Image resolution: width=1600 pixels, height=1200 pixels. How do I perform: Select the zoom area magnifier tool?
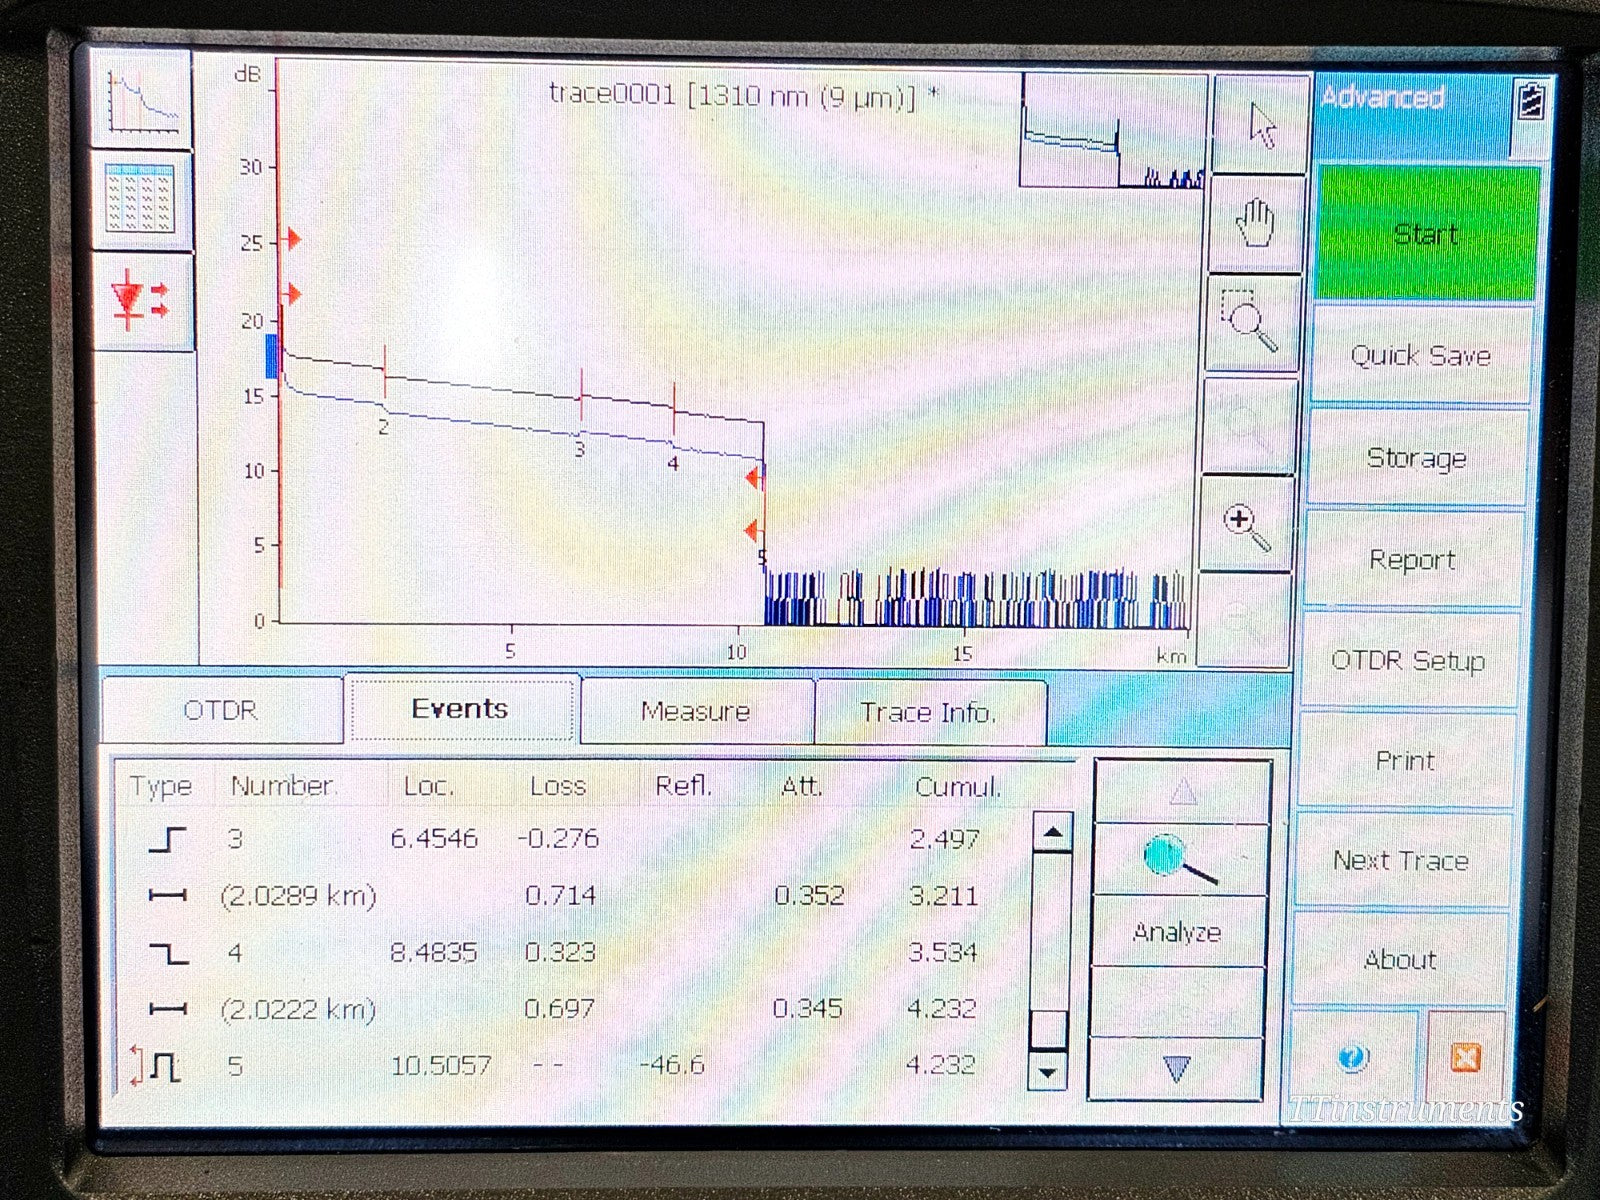1250,321
